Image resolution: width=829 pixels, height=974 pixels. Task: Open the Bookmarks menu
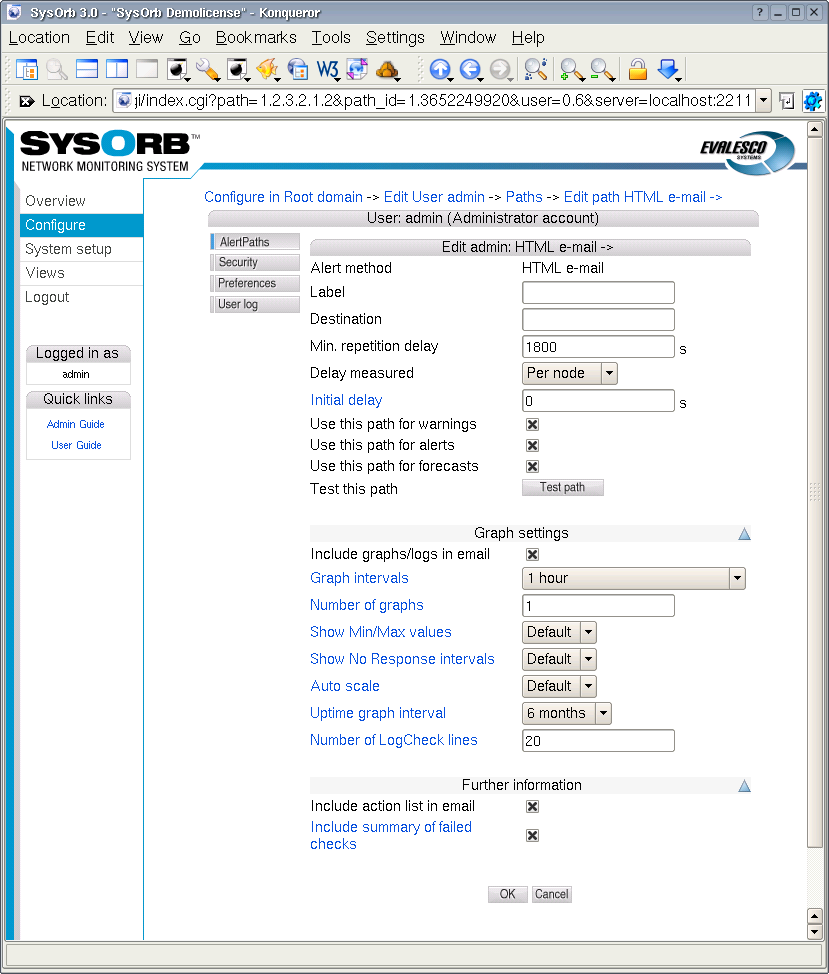[256, 38]
